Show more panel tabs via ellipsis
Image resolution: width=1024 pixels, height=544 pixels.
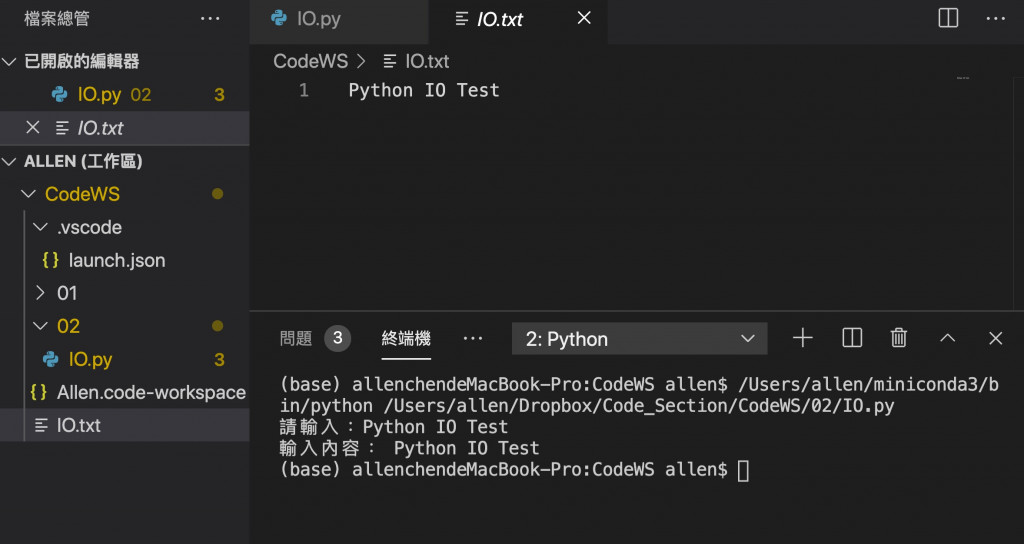coord(473,339)
